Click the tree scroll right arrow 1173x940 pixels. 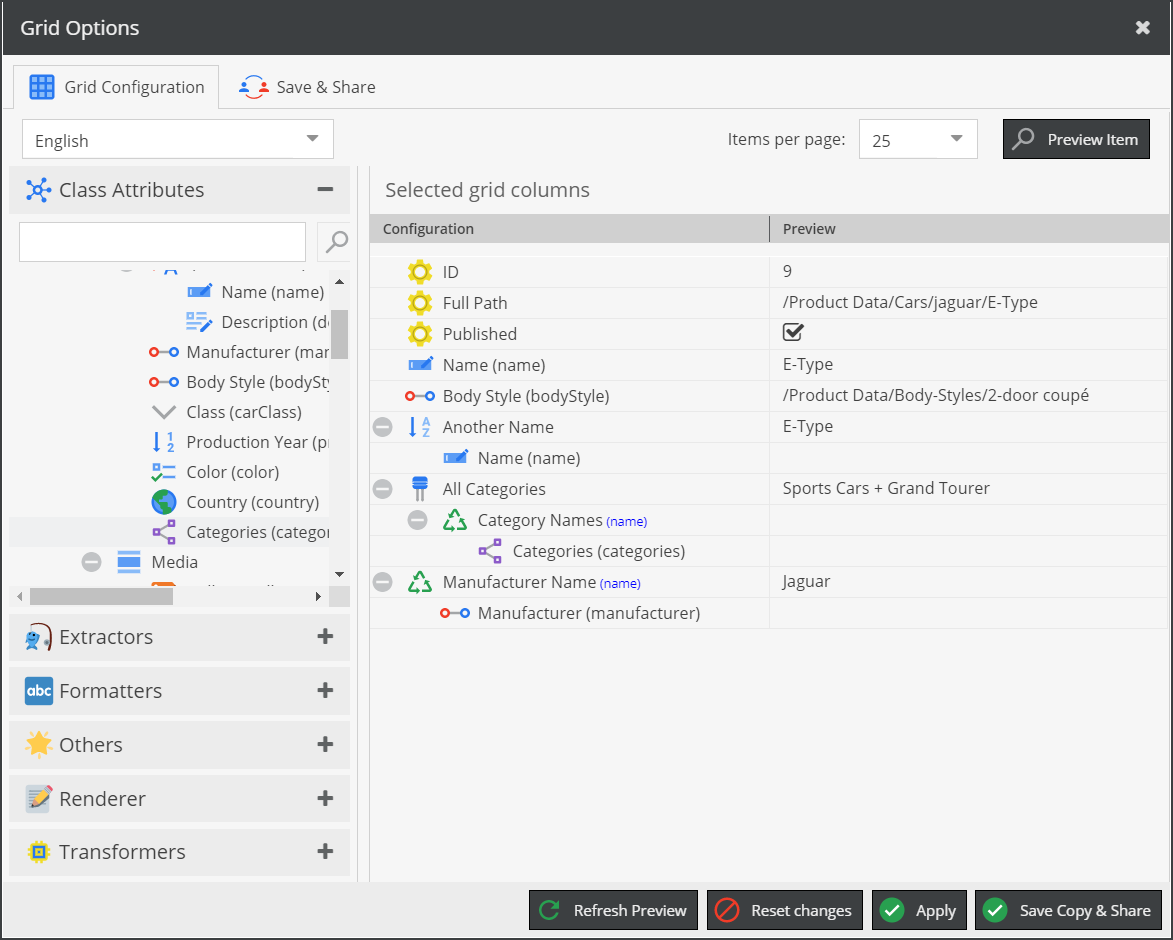319,596
